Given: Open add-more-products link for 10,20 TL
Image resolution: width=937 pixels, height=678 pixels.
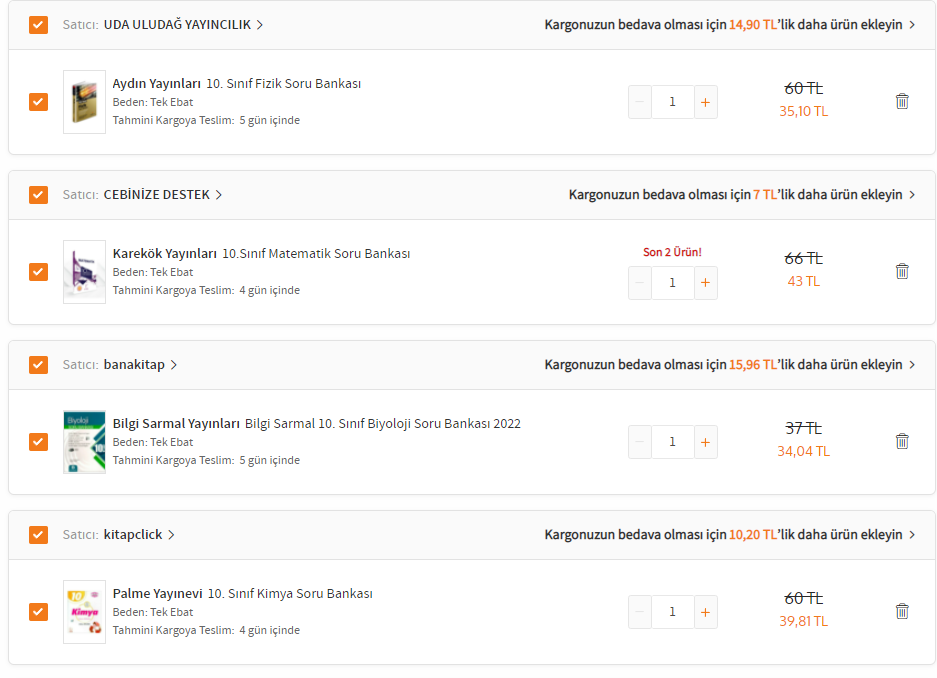Looking at the screenshot, I should [x=729, y=535].
